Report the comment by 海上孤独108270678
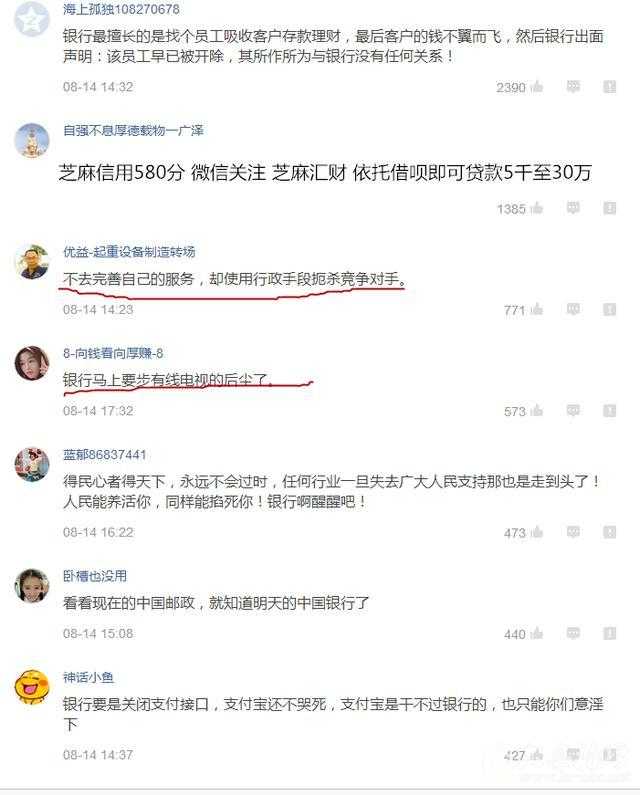Image resolution: width=640 pixels, height=795 pixels. coord(610,87)
